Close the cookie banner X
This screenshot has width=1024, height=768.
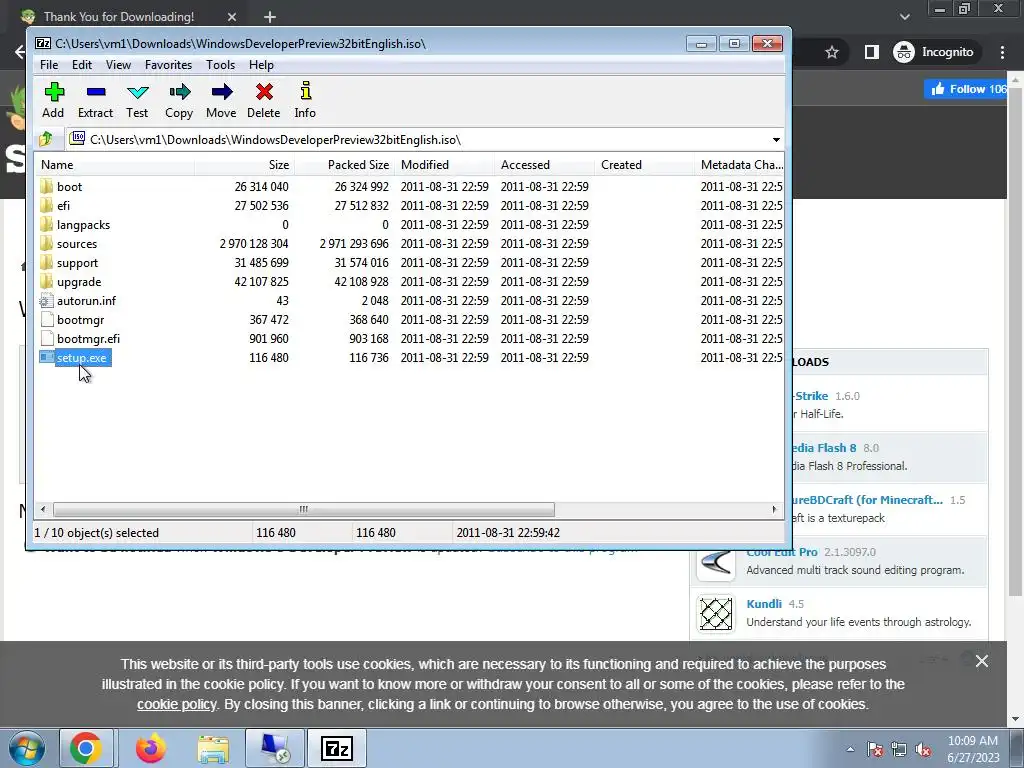pos(982,661)
